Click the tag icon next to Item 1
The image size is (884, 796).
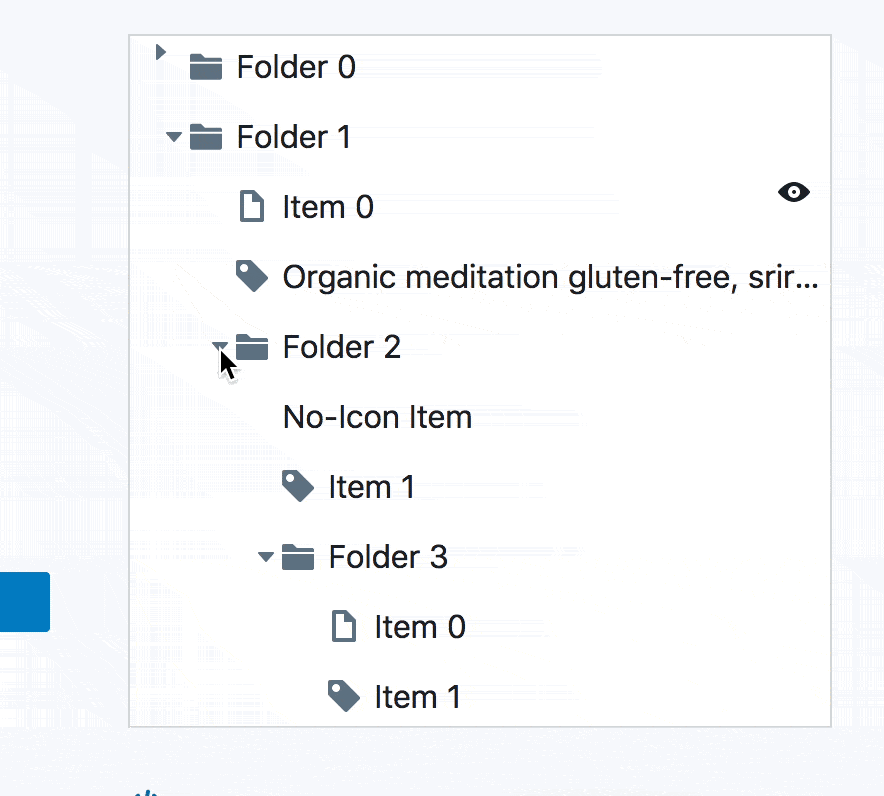tap(298, 486)
